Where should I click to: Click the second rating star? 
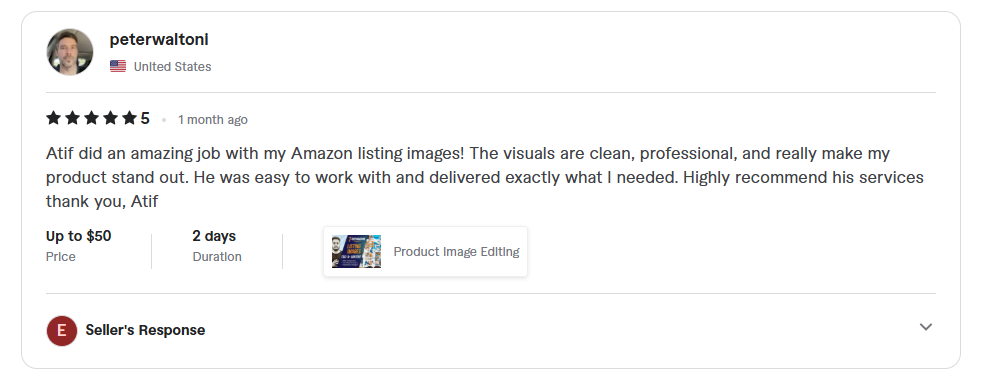pyautogui.click(x=73, y=118)
